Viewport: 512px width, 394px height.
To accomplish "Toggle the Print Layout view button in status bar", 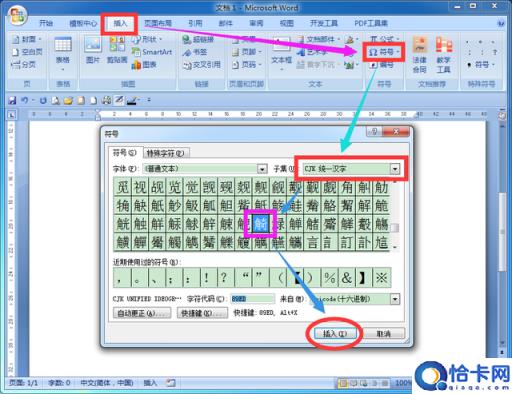I will coord(343,383).
